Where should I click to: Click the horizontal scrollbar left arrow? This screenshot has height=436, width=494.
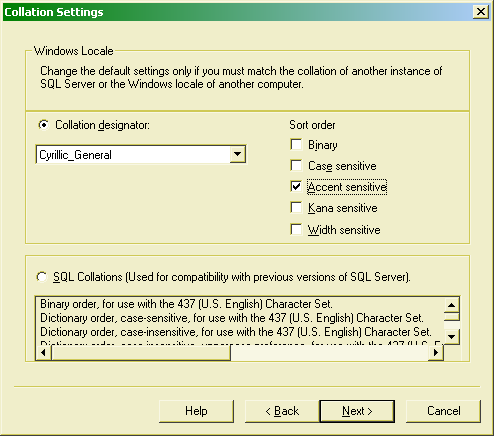(43, 353)
